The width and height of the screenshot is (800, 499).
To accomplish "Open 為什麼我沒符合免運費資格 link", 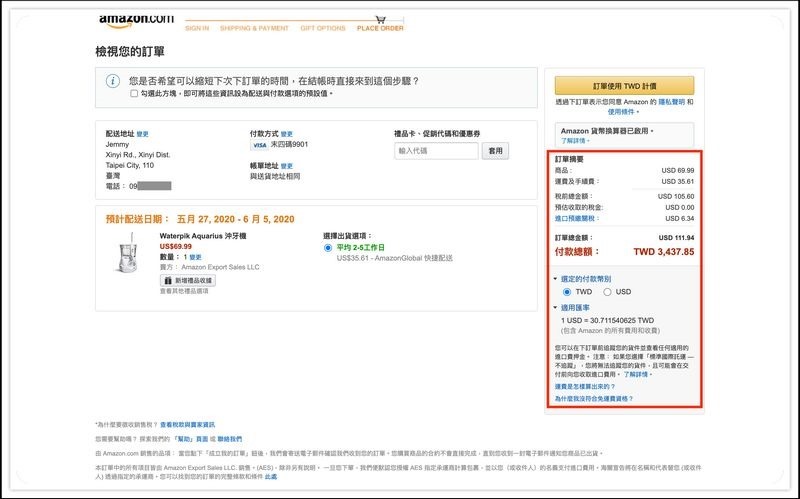I will [594, 399].
